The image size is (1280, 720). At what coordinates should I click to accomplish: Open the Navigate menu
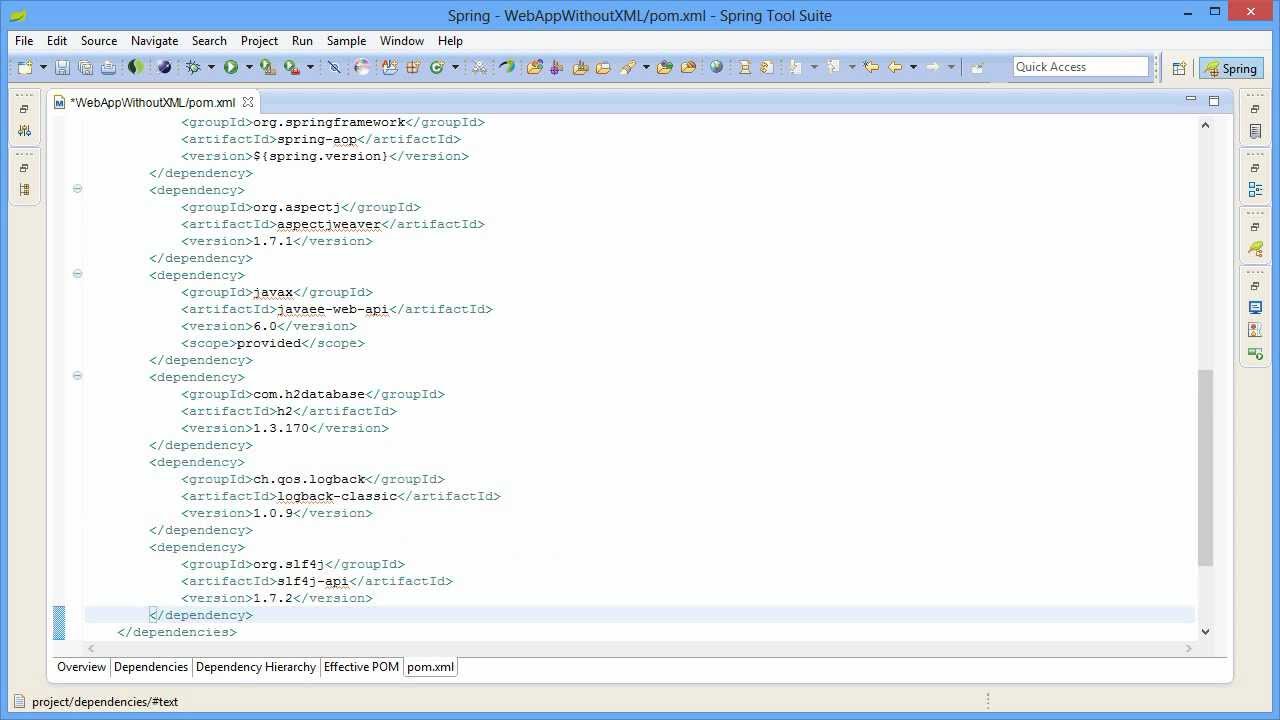coord(154,41)
